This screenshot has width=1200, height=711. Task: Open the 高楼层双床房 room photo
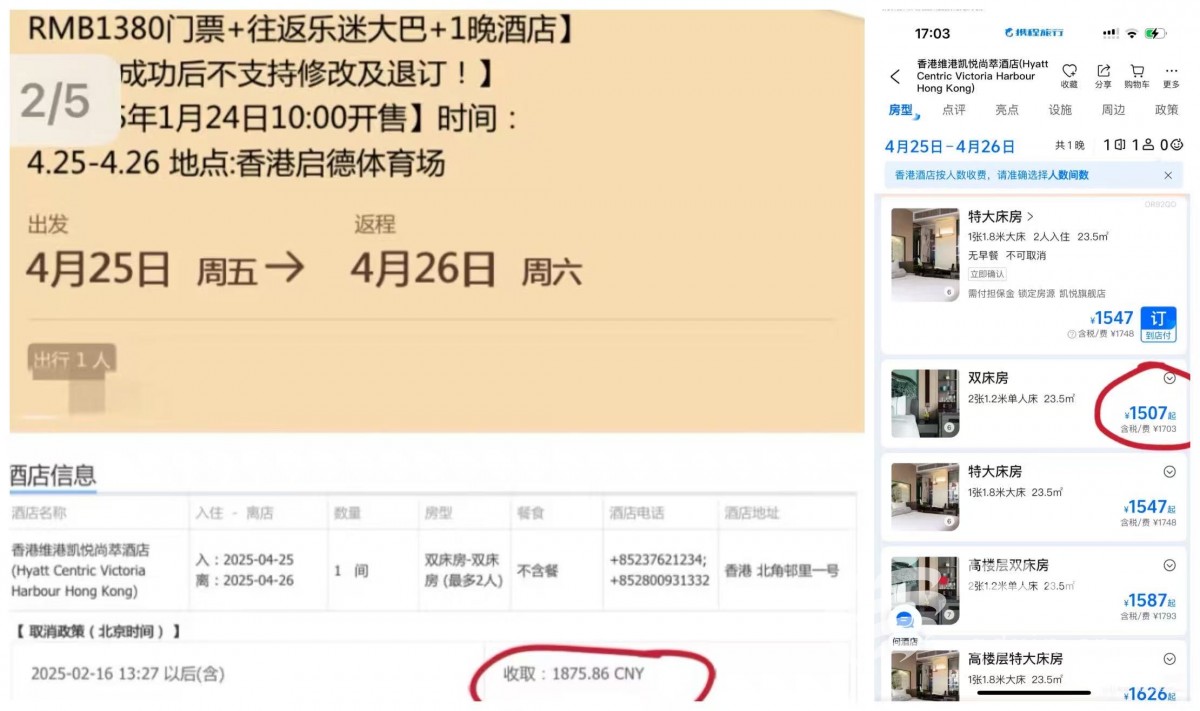[925, 590]
